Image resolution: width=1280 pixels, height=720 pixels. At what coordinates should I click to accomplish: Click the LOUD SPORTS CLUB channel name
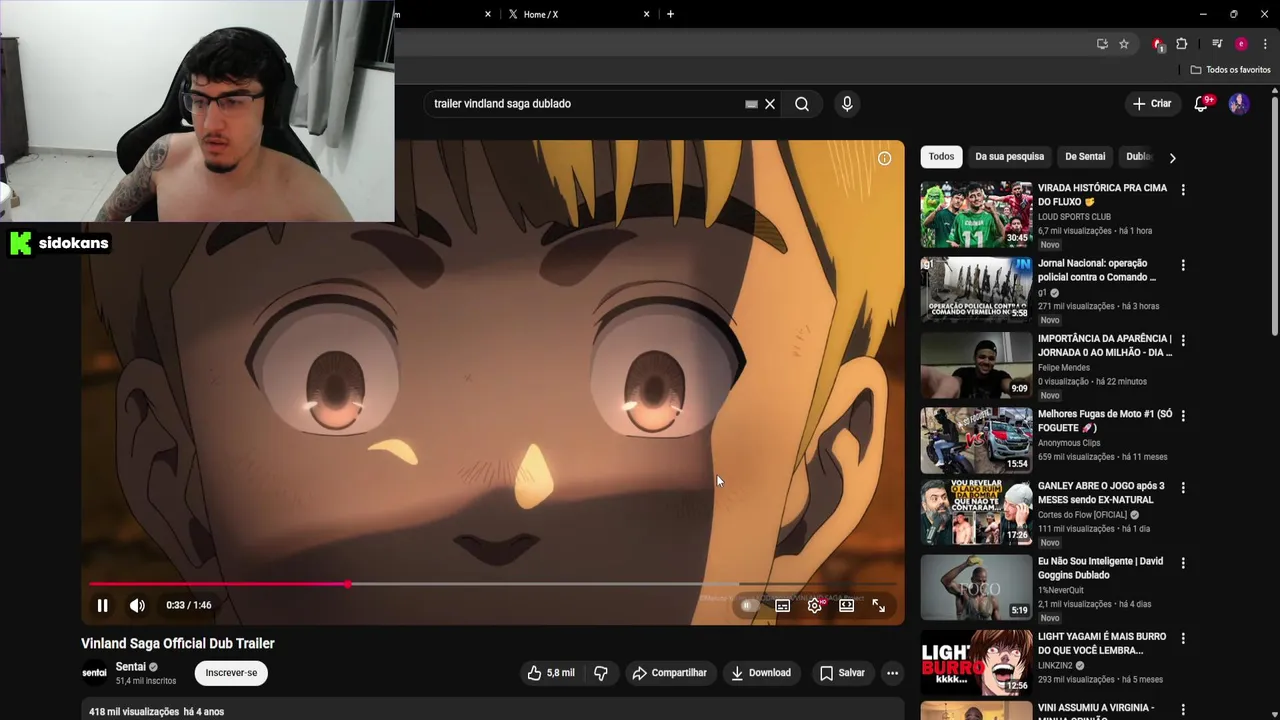click(1074, 217)
